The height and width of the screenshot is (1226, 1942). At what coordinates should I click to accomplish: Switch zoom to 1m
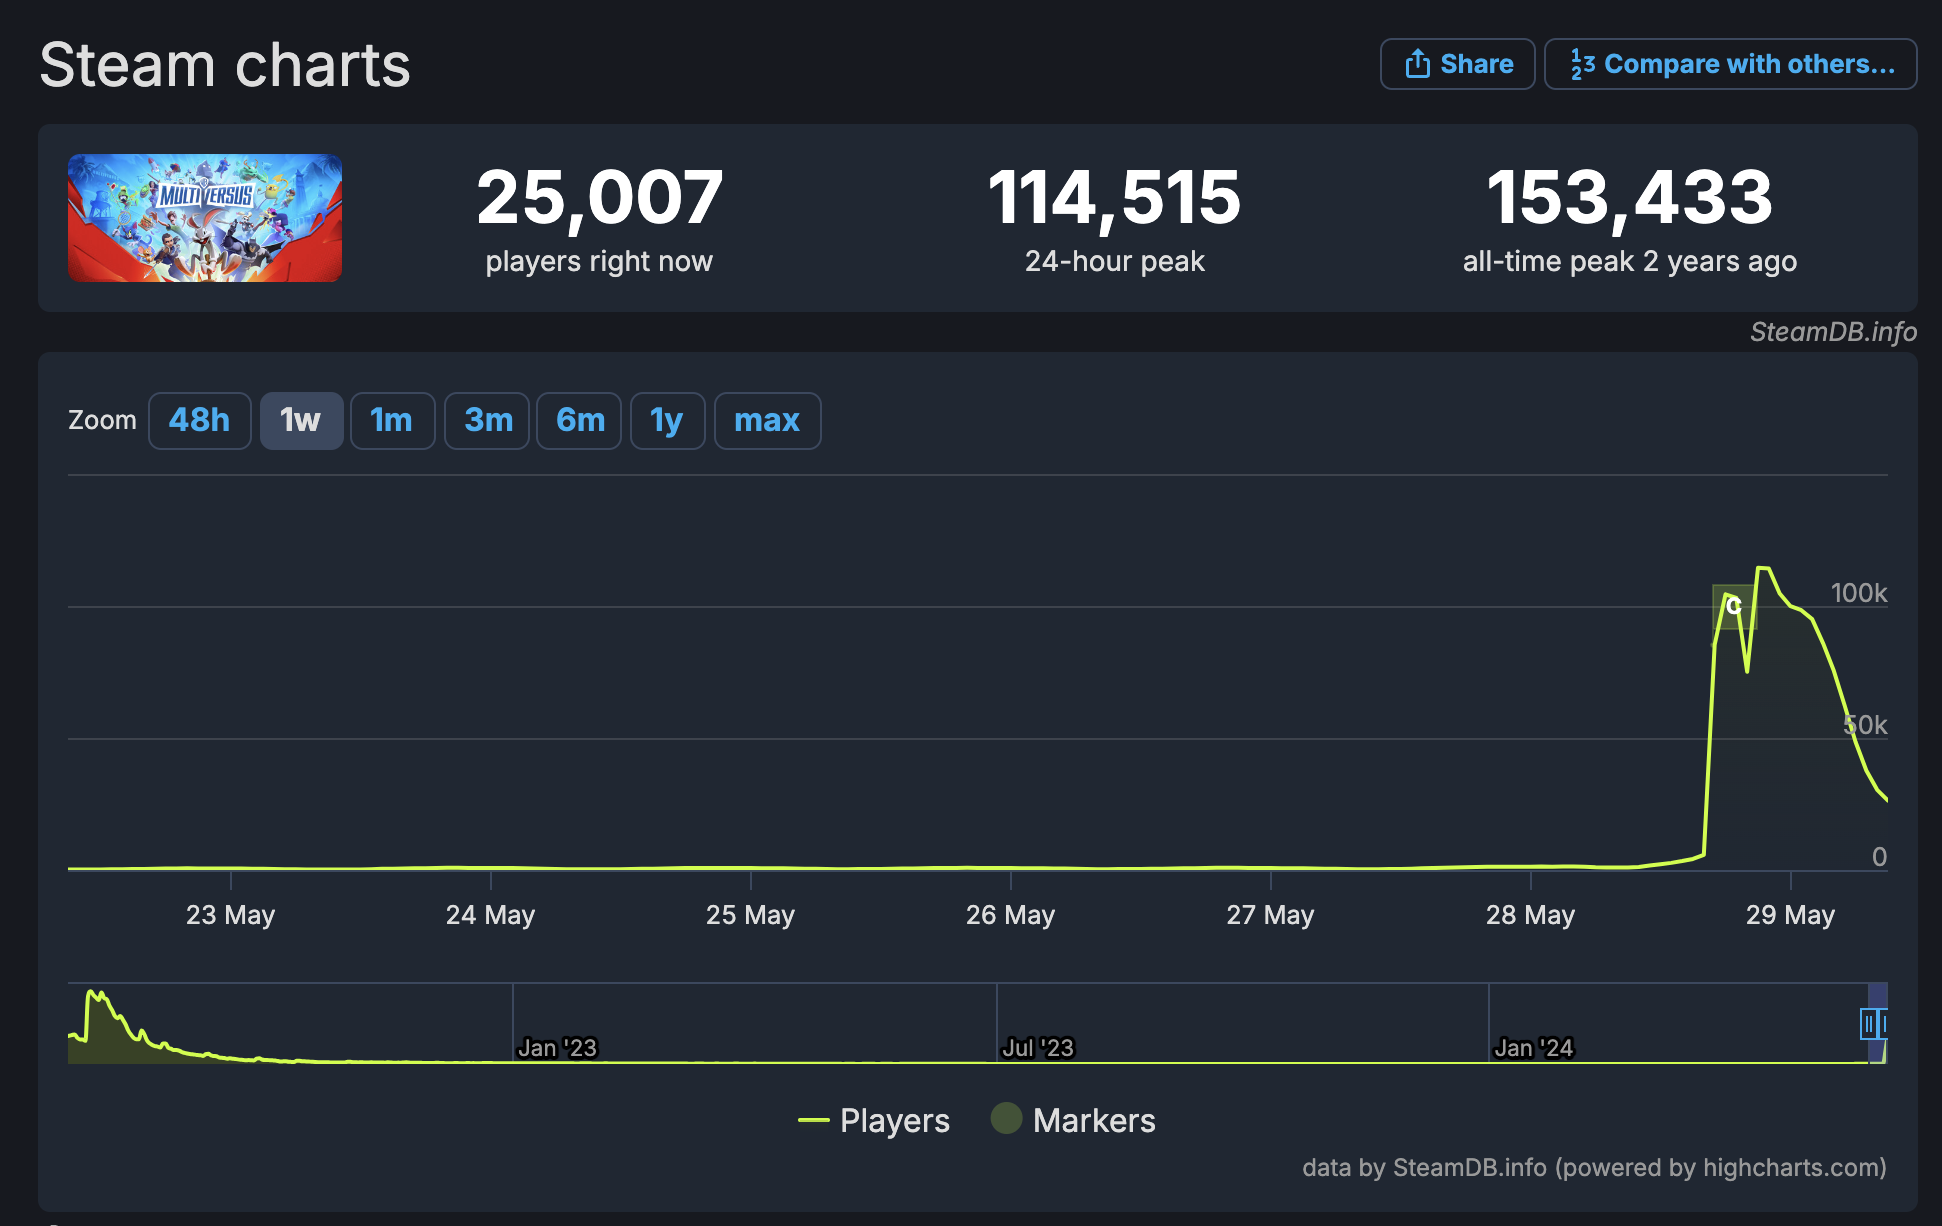(391, 420)
